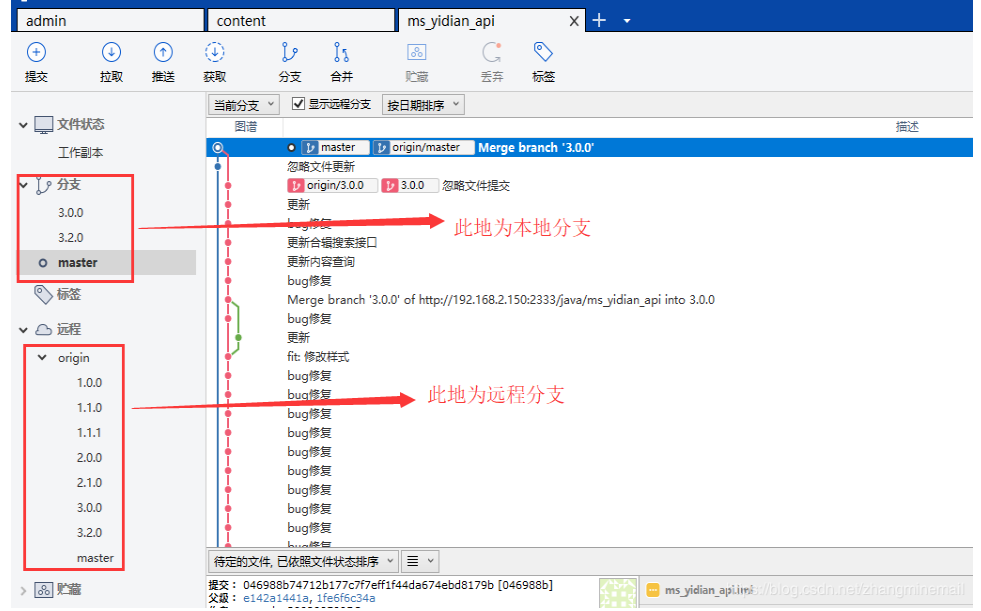Screen dimensions: 981x611
Task: Open the 待定的文件 file status sort dropdown
Action: (x=302, y=561)
